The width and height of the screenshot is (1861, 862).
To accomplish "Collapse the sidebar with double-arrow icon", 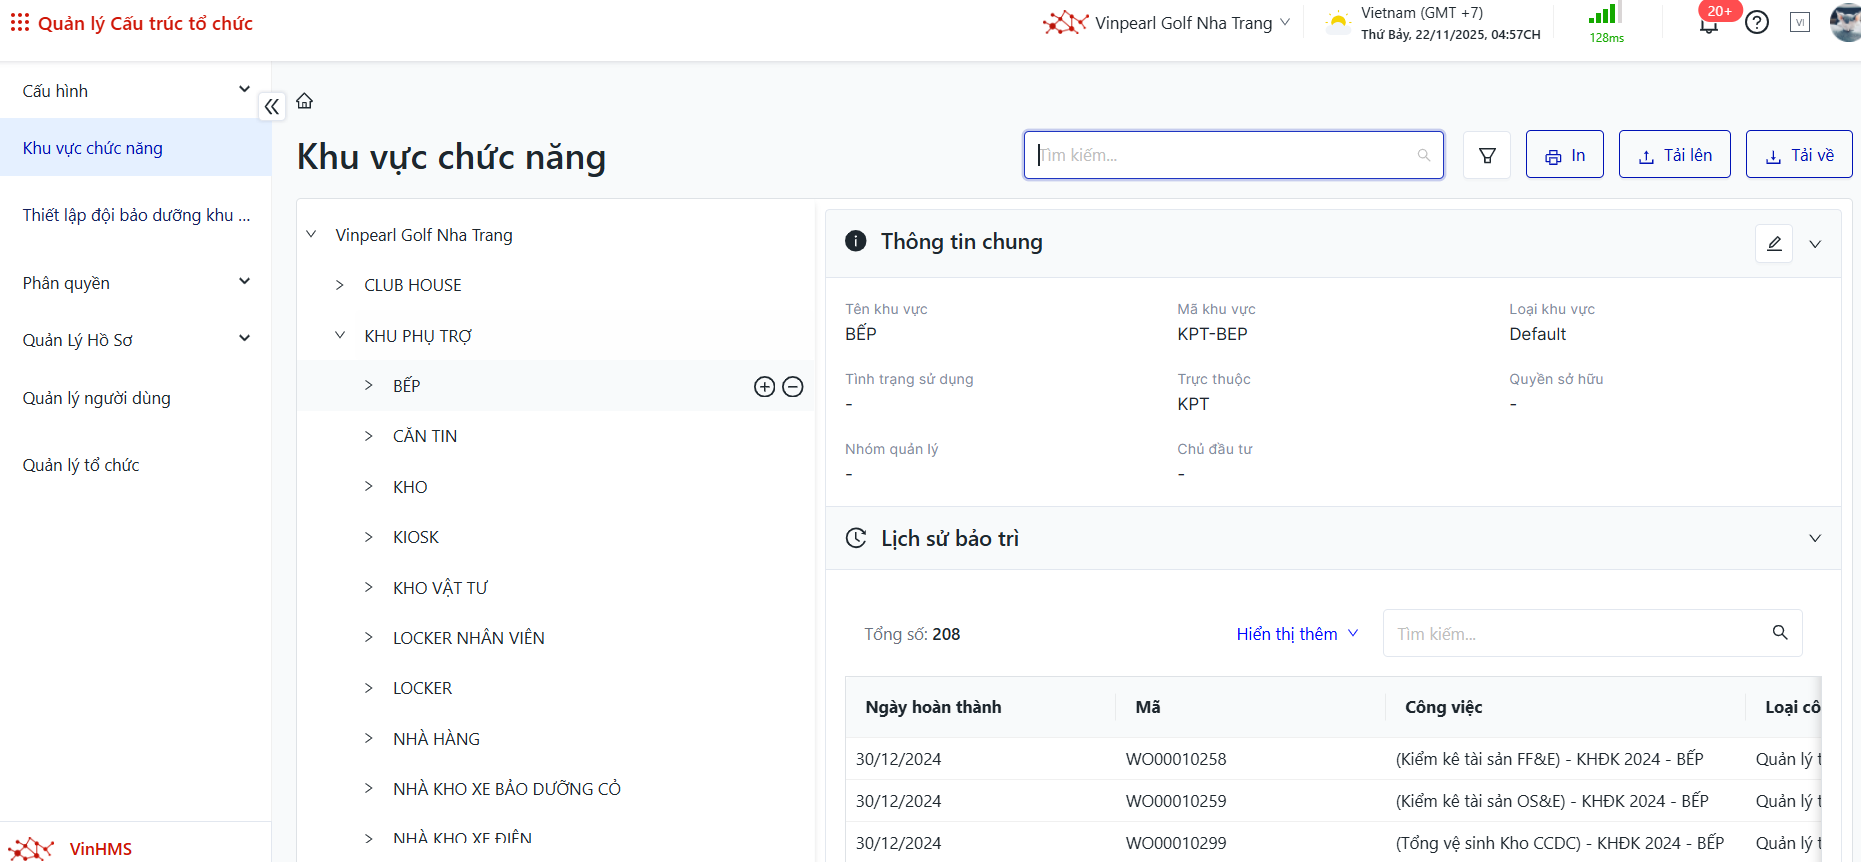I will pos(272,106).
